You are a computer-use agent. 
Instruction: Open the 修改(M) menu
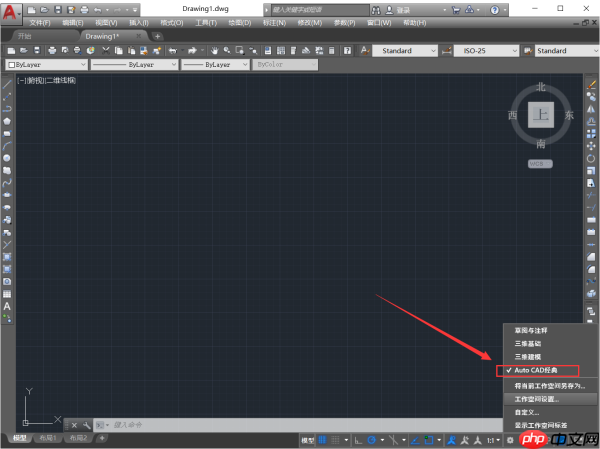click(310, 23)
